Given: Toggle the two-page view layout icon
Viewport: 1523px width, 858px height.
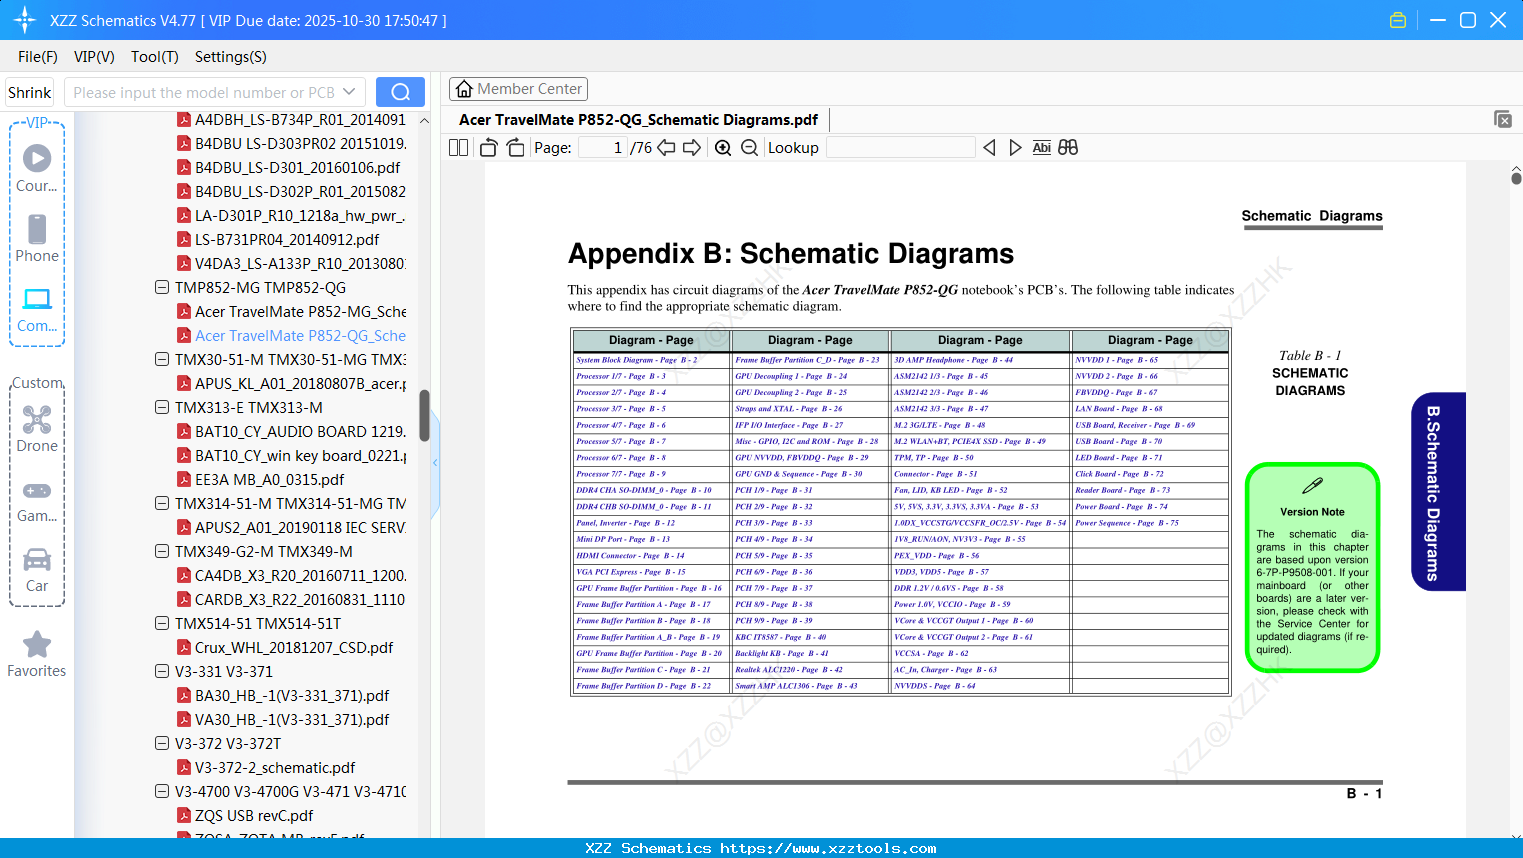Looking at the screenshot, I should [459, 148].
